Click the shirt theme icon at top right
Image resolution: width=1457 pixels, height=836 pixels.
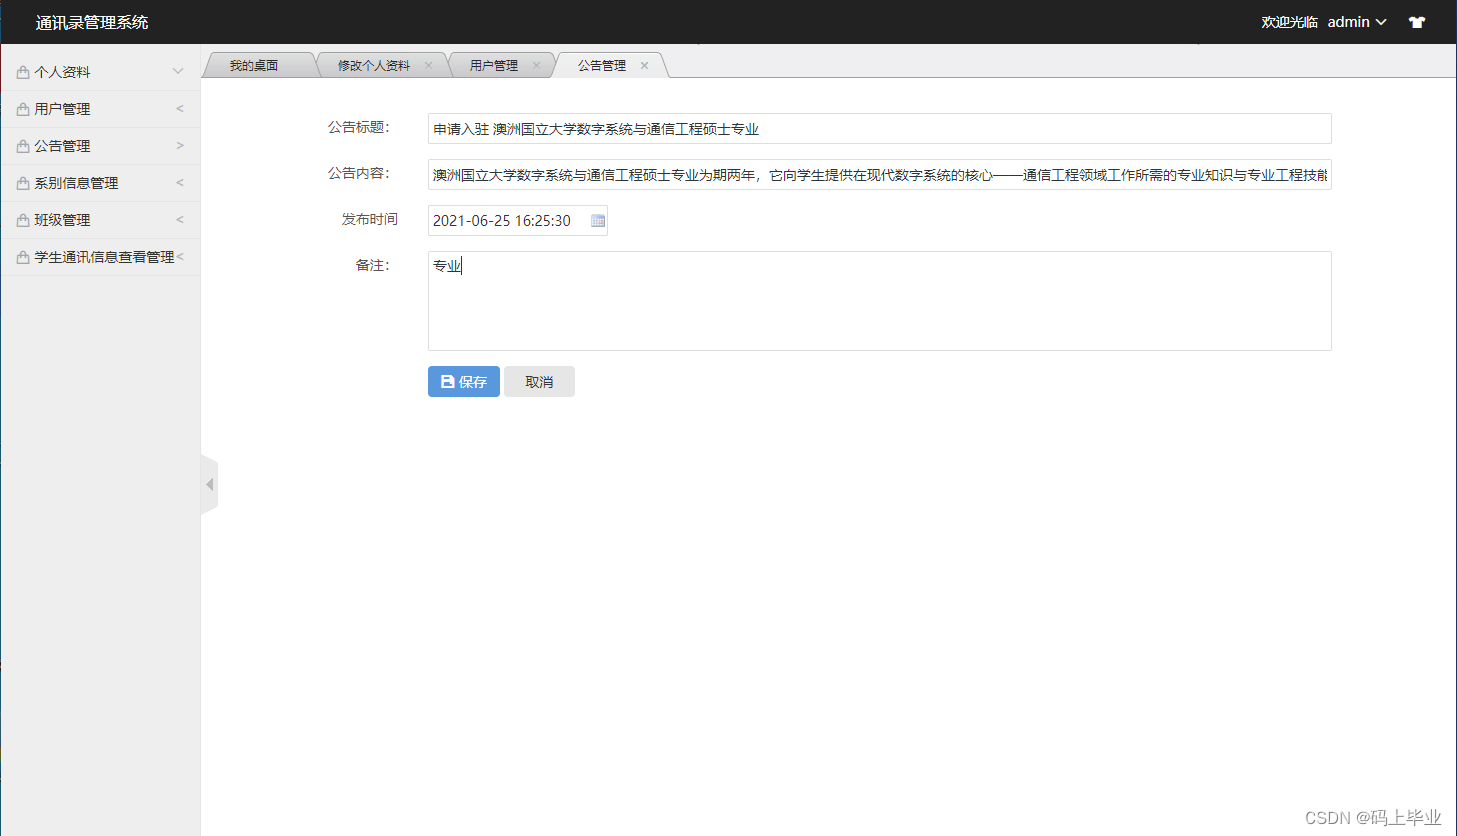[x=1417, y=21]
